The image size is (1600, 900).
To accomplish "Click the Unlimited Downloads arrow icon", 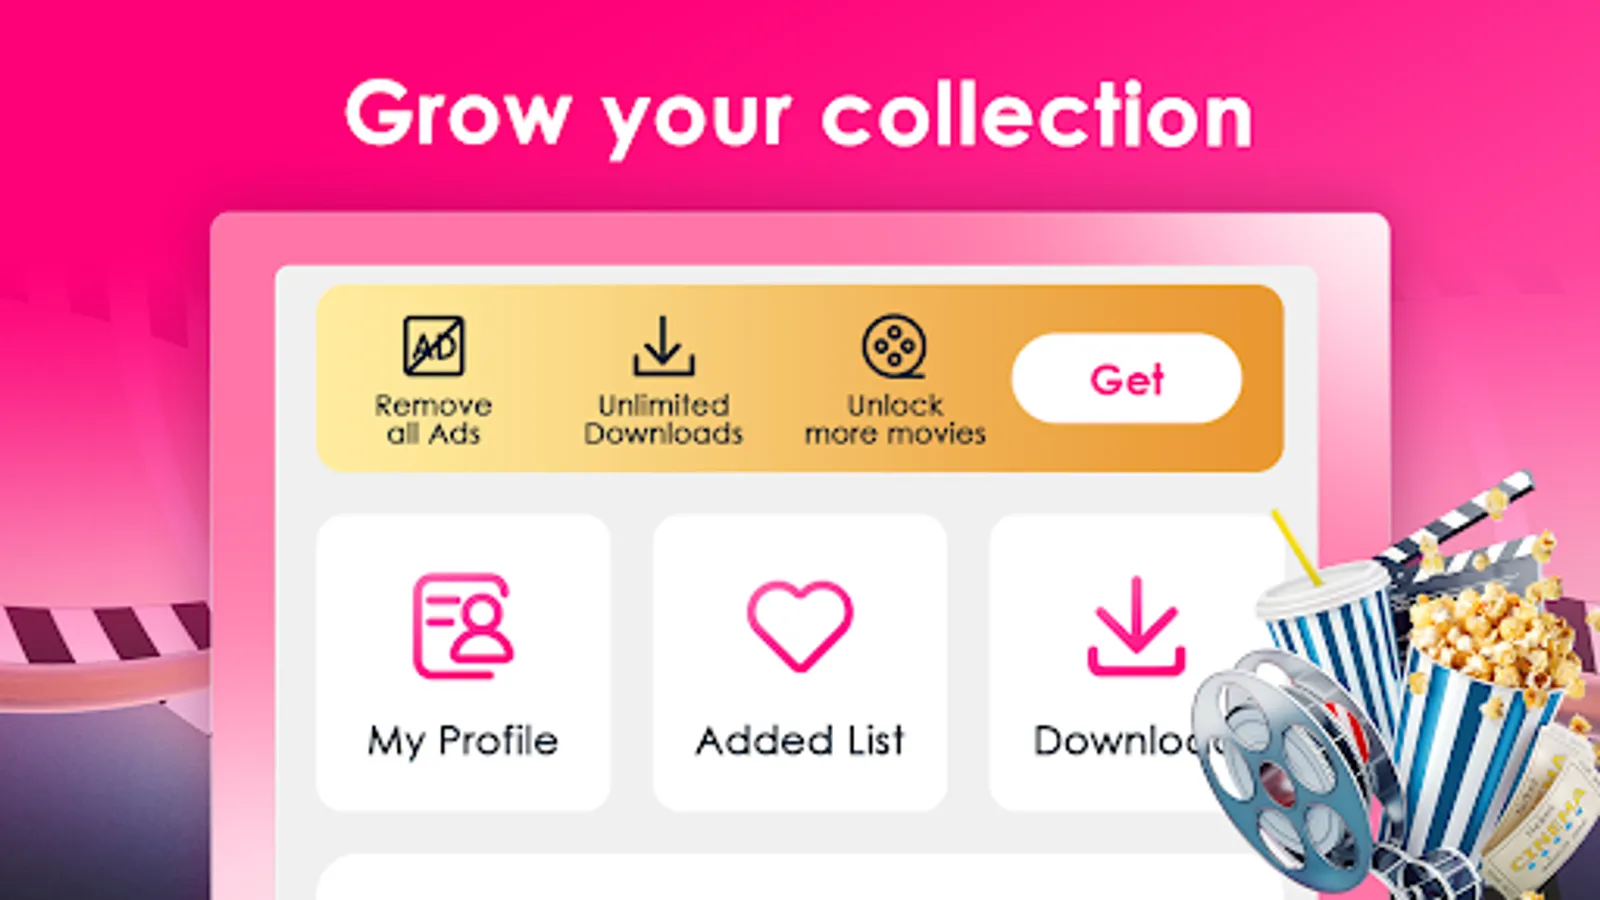I will 663,346.
